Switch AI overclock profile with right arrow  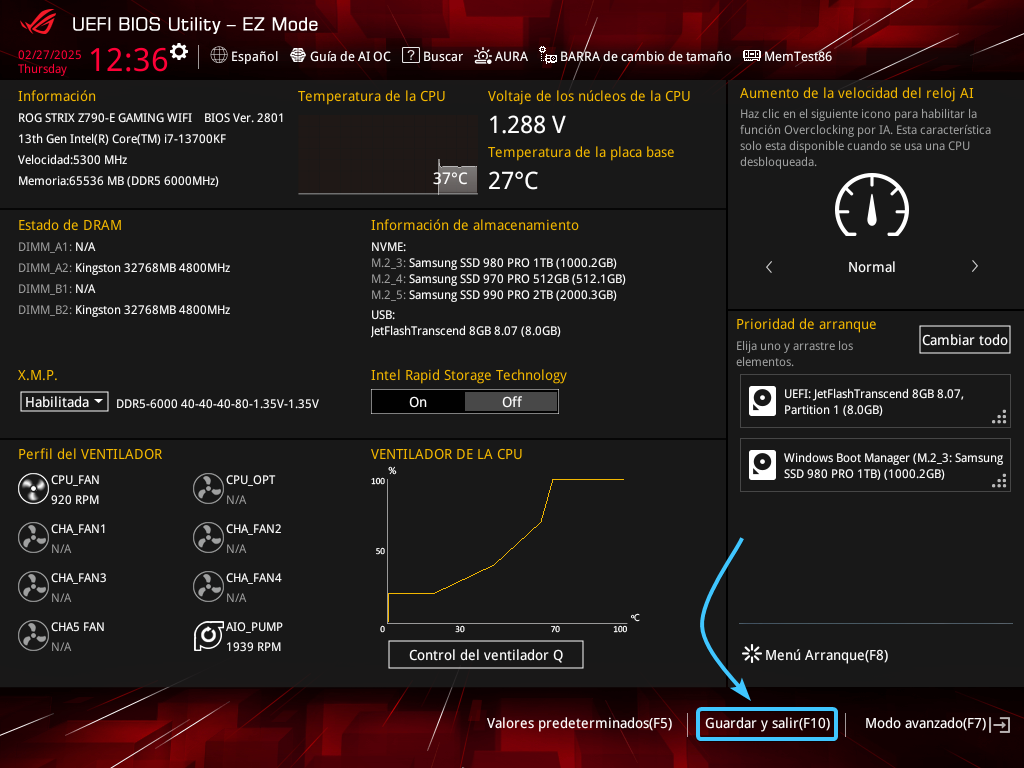[x=974, y=266]
